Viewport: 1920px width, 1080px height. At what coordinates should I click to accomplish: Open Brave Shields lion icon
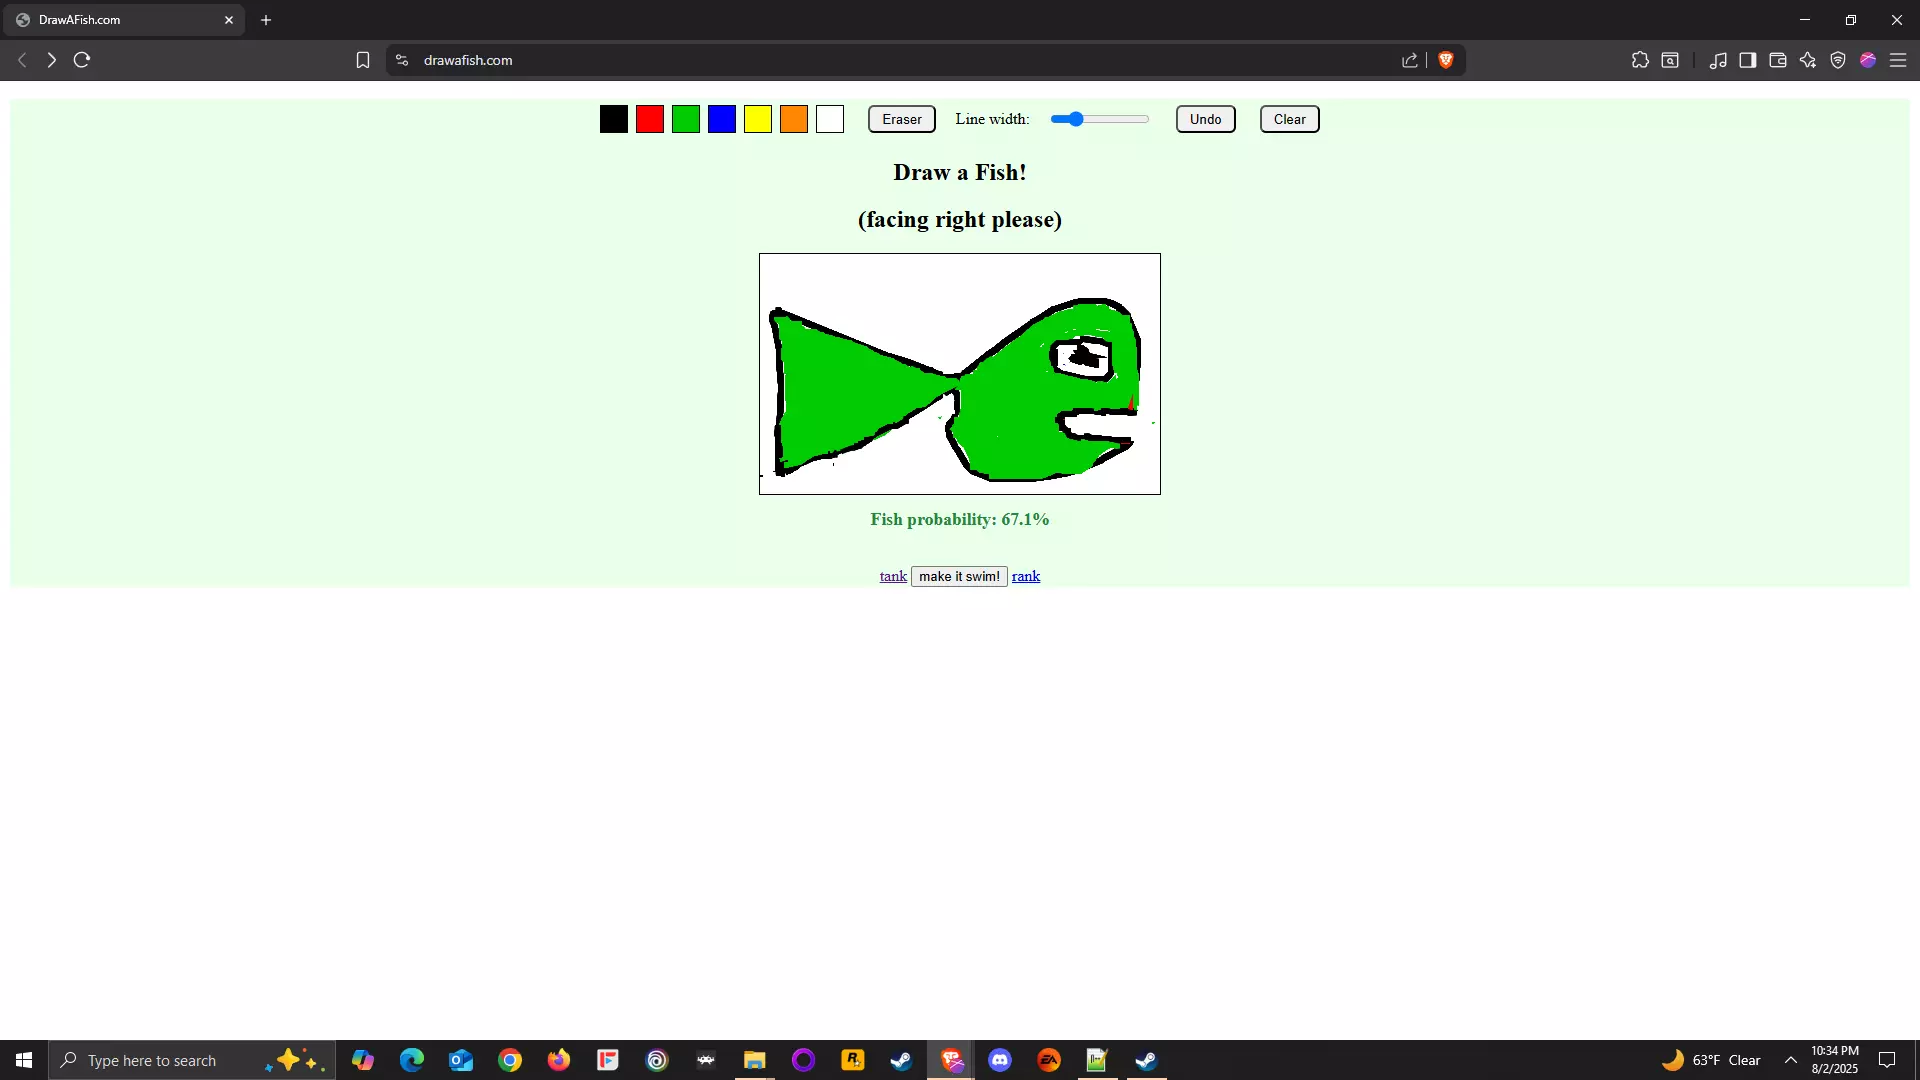1446,60
